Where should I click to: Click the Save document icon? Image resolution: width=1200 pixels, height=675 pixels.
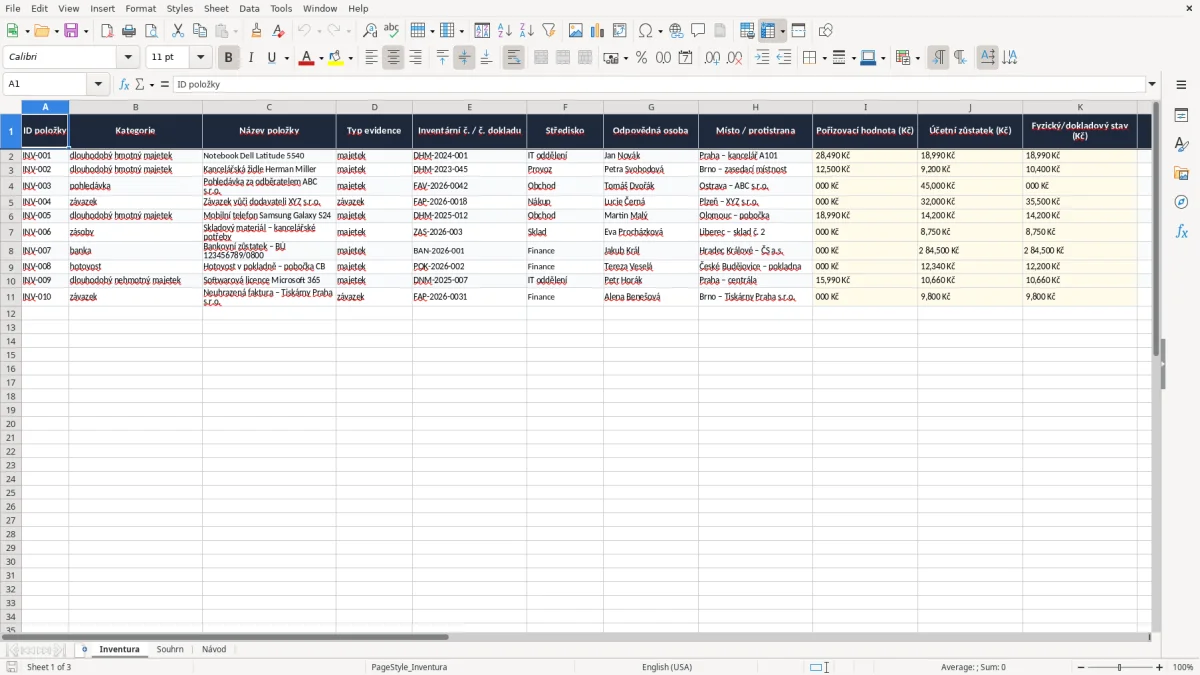(71, 31)
